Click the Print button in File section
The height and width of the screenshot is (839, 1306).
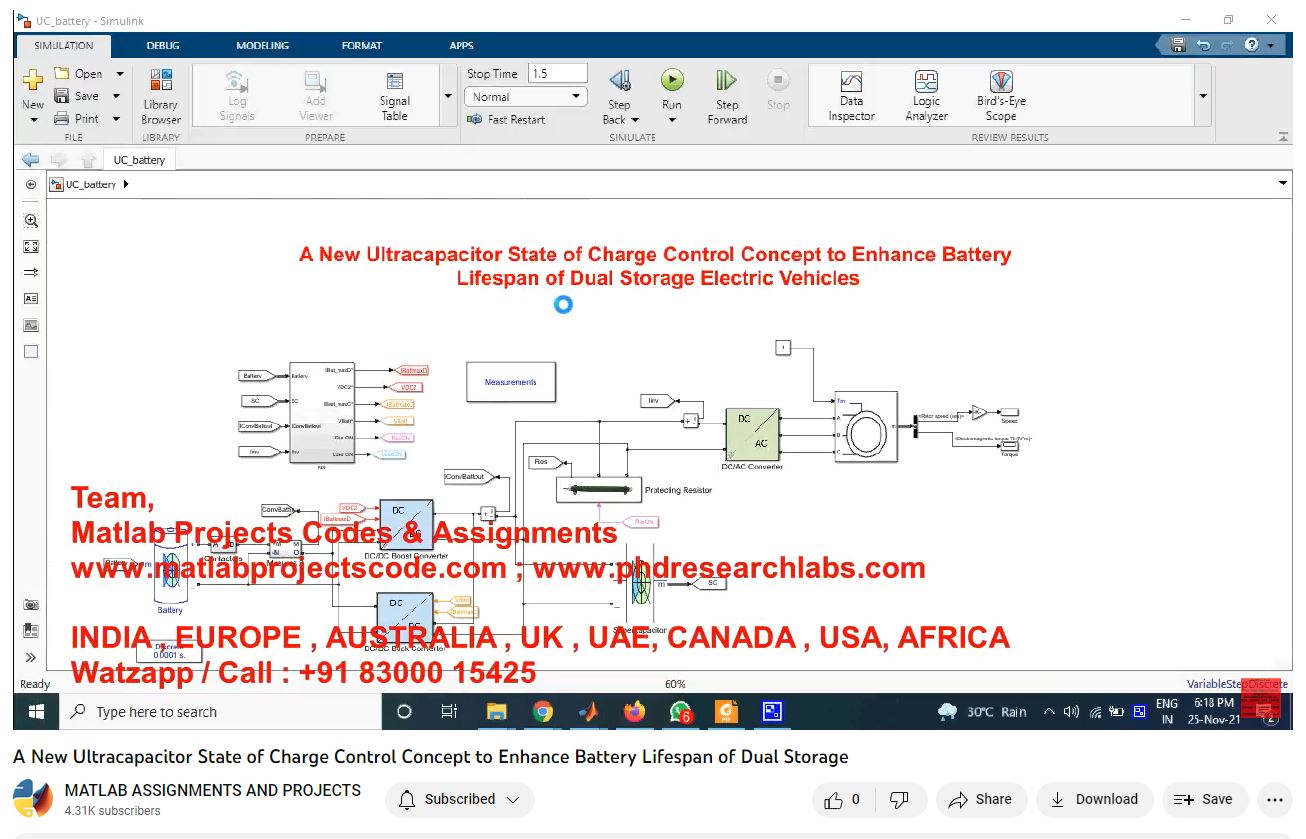tap(77, 118)
